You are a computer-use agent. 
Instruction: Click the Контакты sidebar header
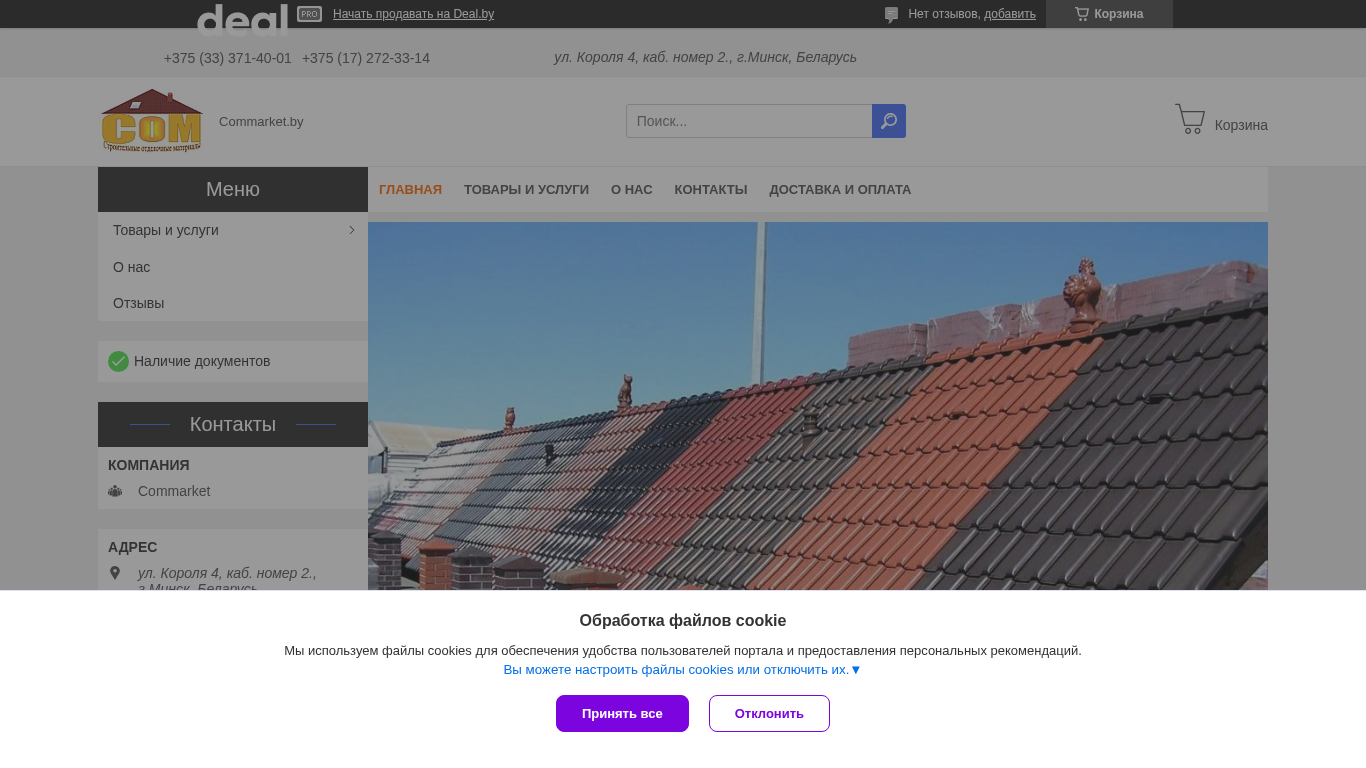pyautogui.click(x=233, y=424)
